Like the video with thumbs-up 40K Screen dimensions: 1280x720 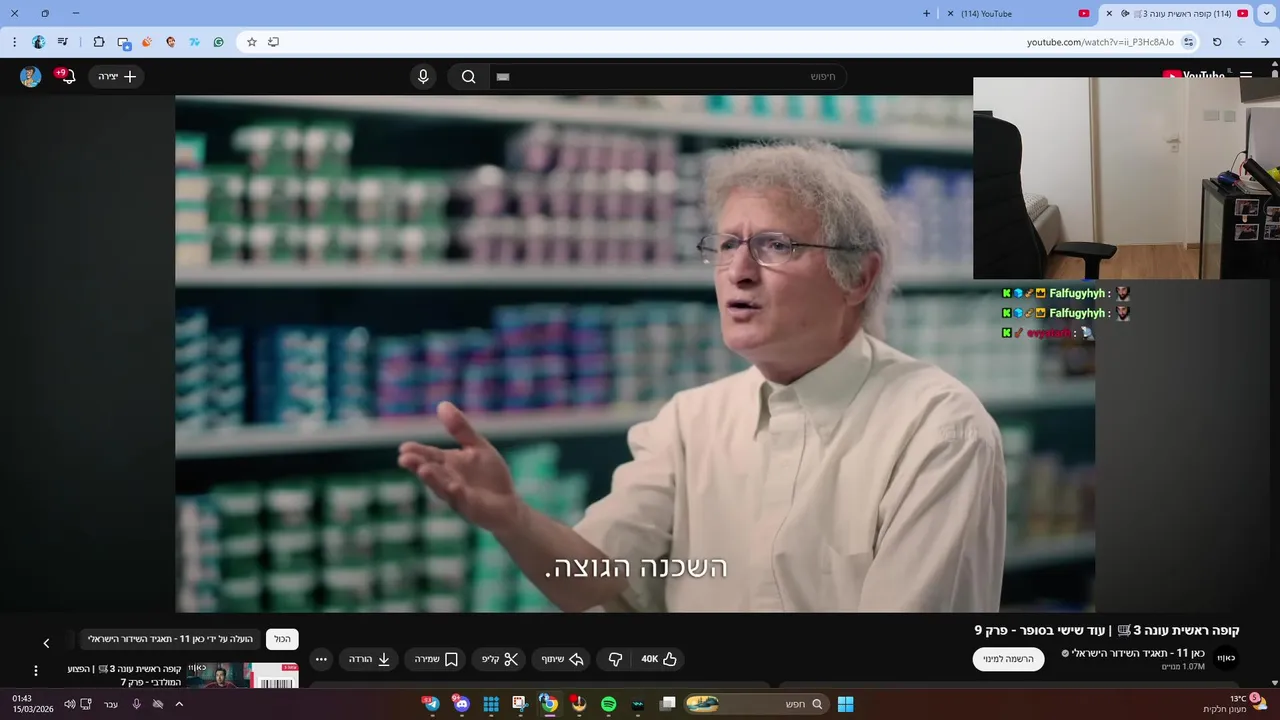click(660, 659)
